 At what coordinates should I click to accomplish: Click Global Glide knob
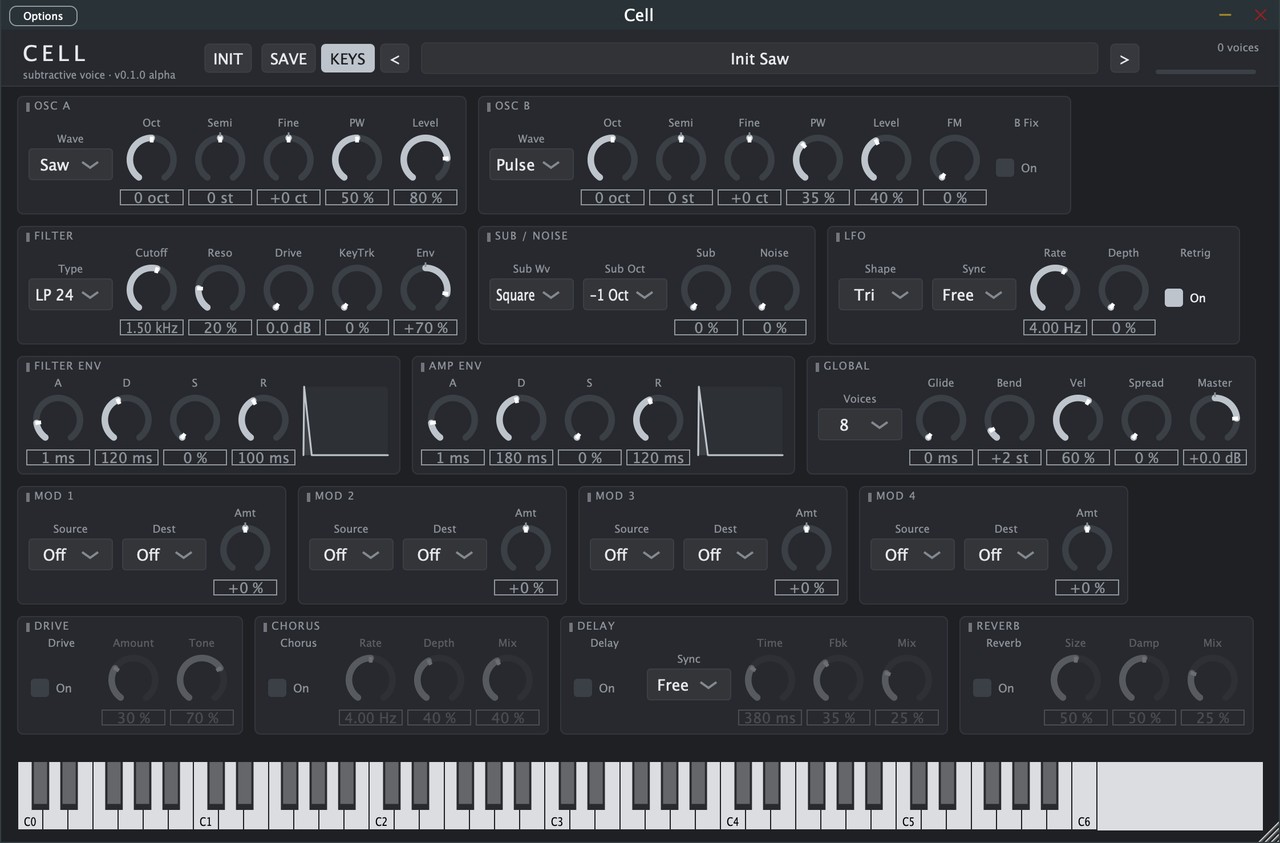(x=941, y=420)
